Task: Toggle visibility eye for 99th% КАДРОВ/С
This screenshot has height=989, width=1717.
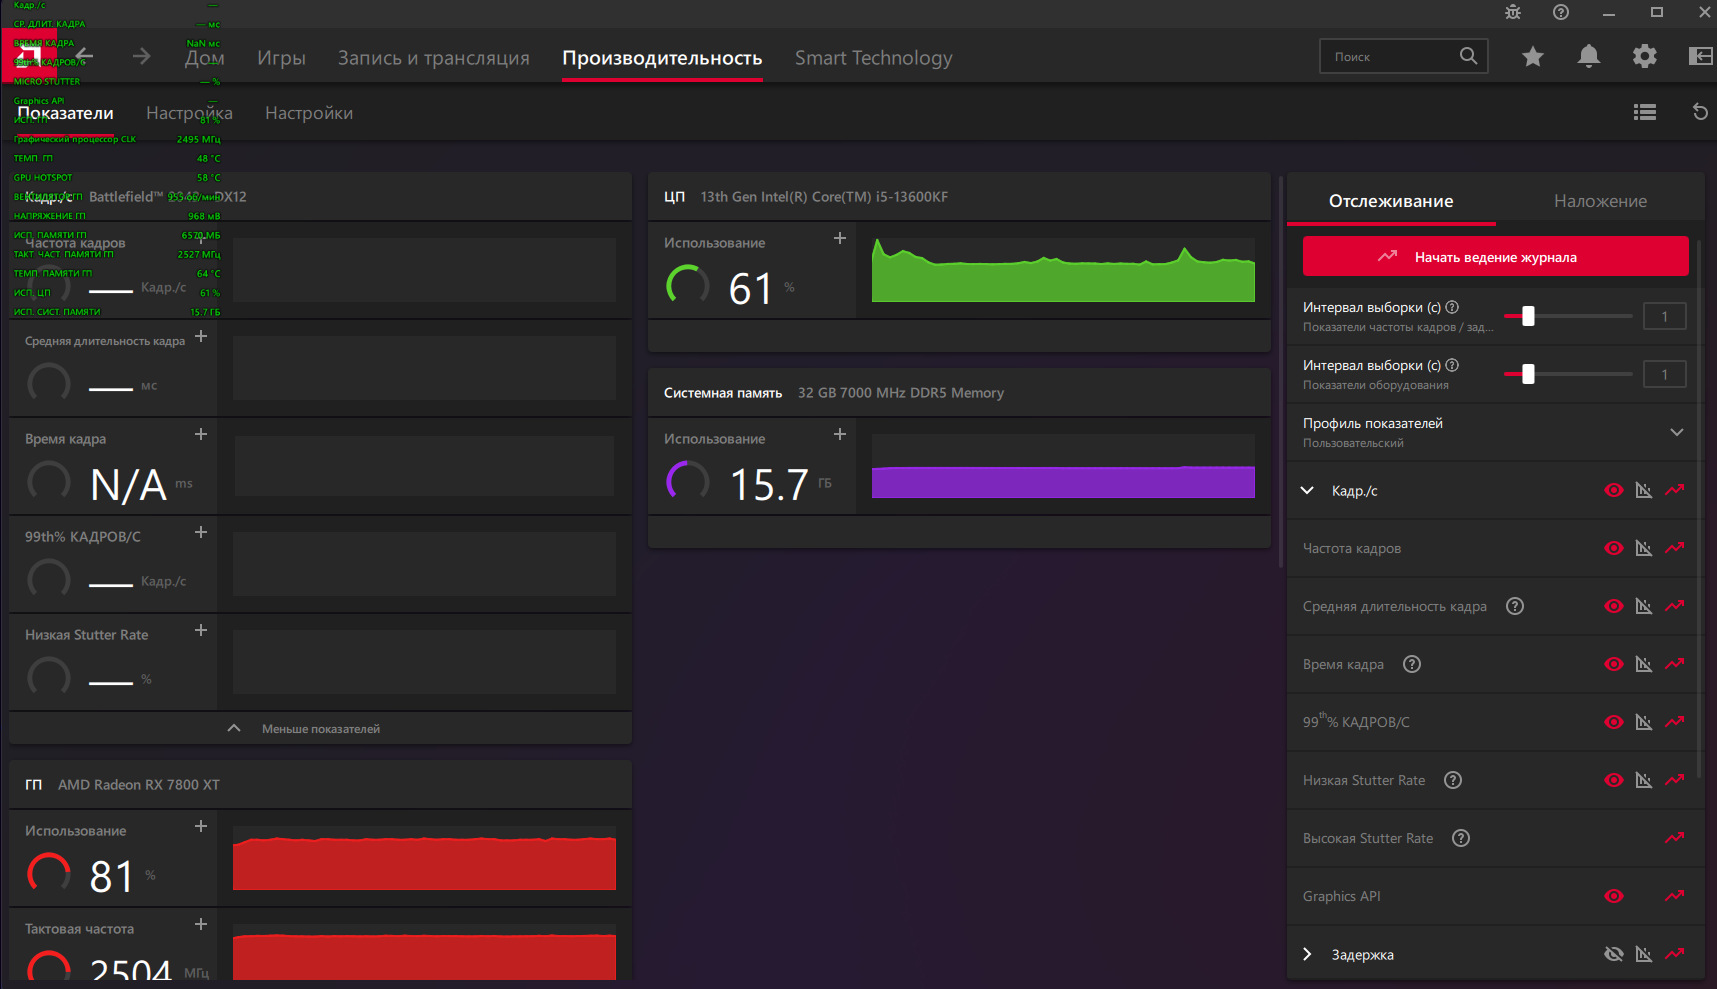Action: [1614, 722]
